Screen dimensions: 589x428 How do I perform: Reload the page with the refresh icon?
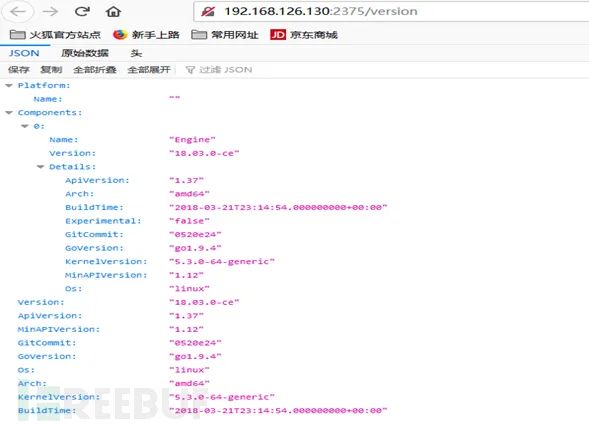pos(82,12)
